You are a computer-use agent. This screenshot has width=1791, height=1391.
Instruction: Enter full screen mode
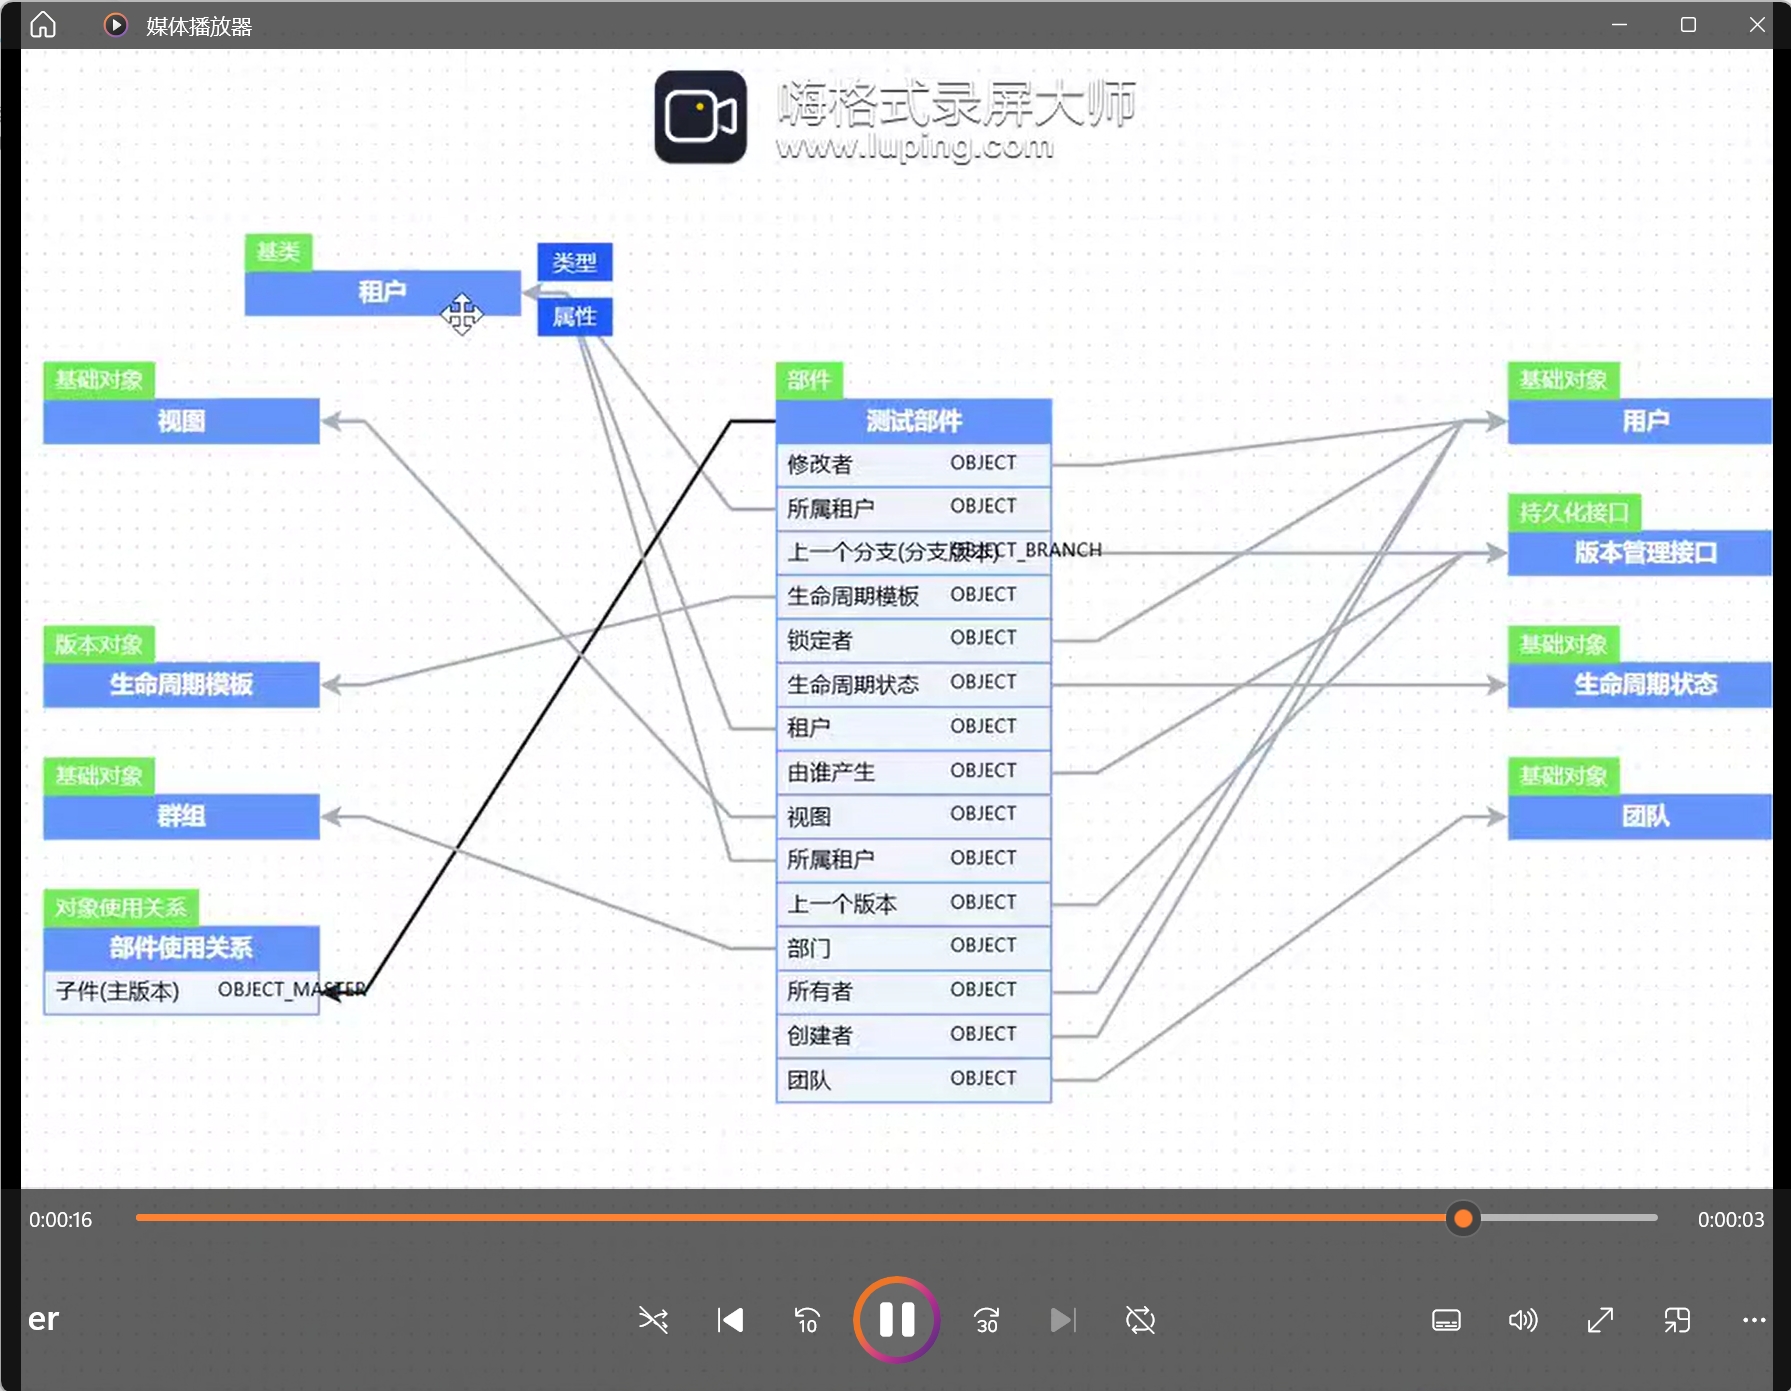tap(1600, 1320)
